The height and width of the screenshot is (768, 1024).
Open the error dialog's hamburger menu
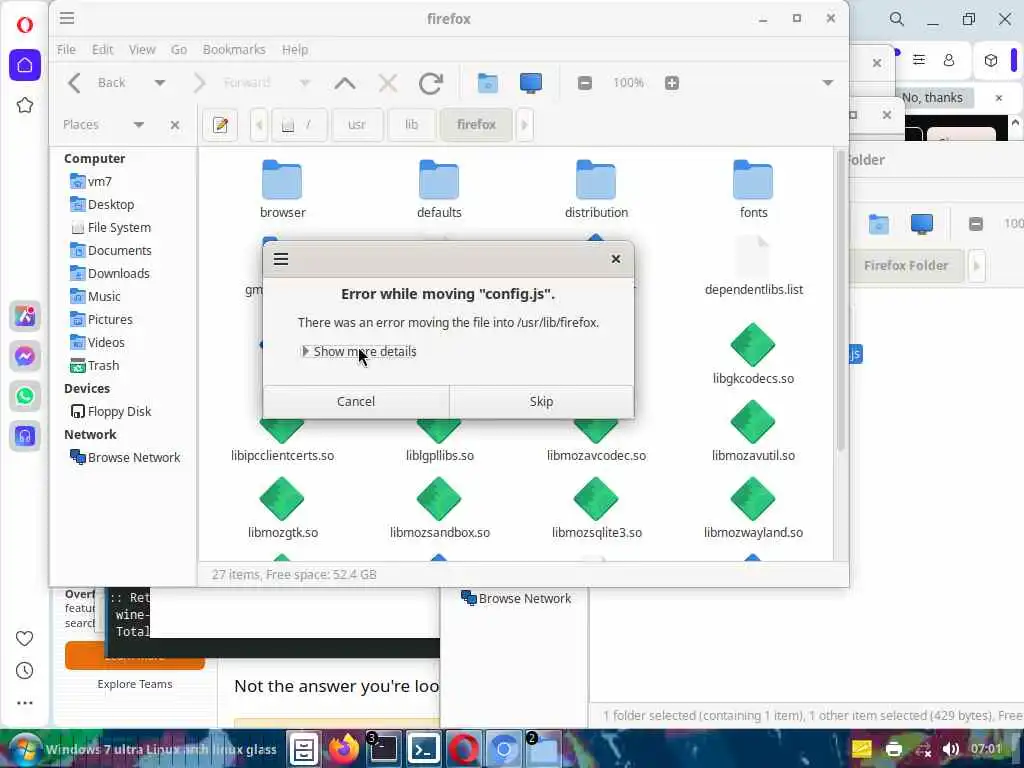[281, 259]
